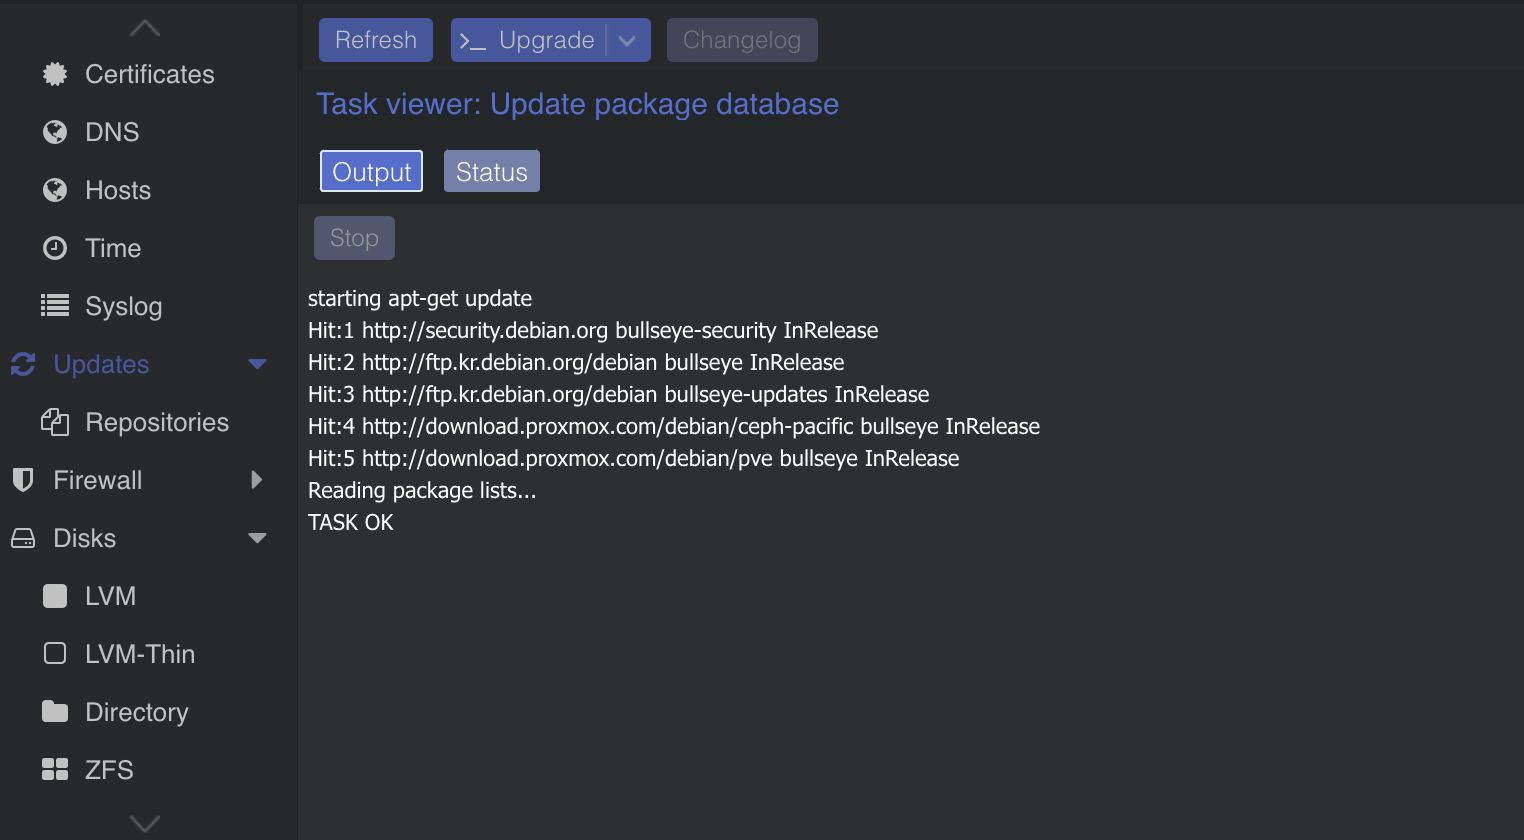
Task: Click the Directory folder icon
Action: click(55, 712)
